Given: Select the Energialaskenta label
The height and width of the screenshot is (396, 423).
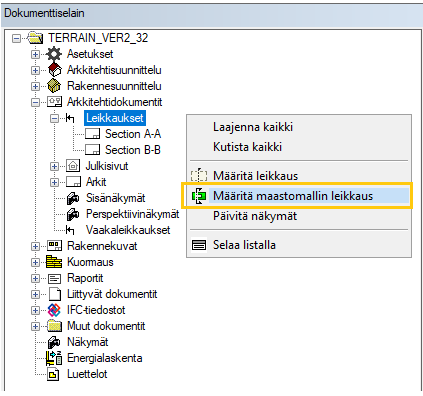Looking at the screenshot, I should [x=105, y=358].
